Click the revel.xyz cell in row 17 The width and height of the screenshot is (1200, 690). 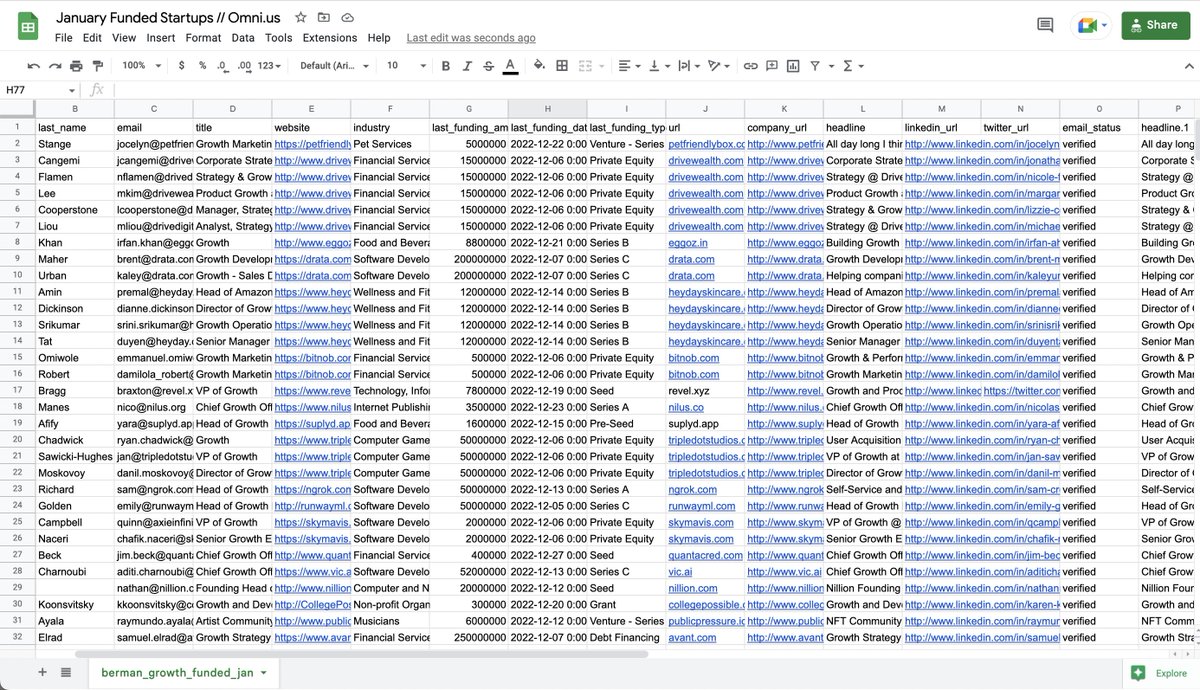pyautogui.click(x=705, y=391)
